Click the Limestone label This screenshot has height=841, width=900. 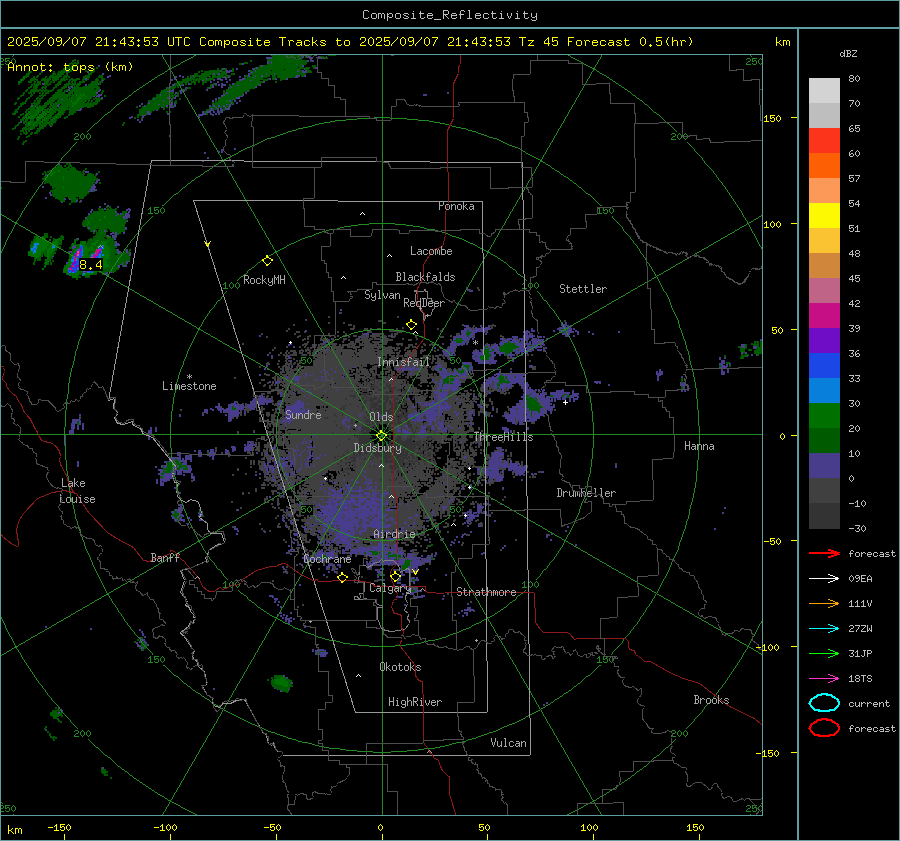[189, 386]
